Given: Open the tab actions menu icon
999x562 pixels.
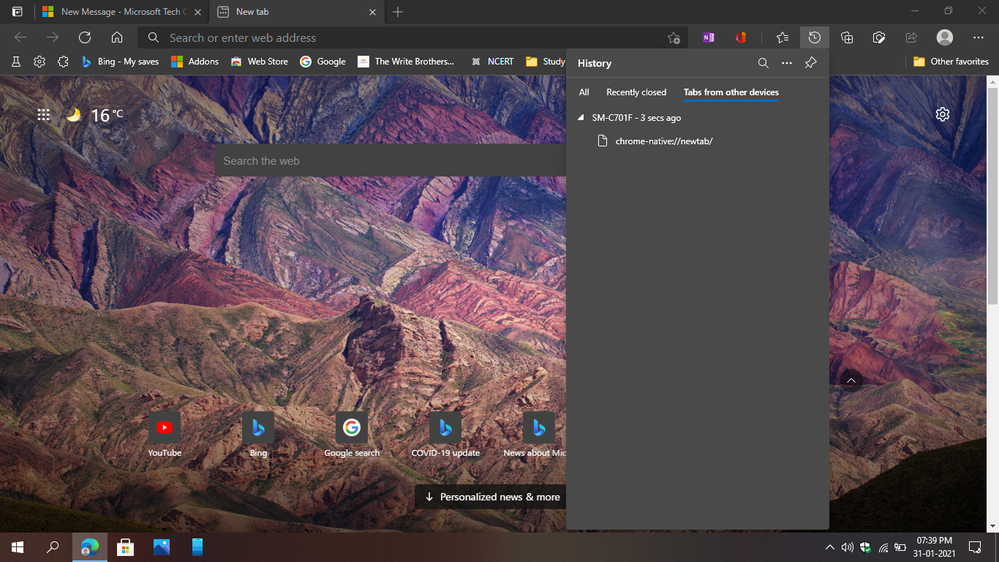Looking at the screenshot, I should coord(17,11).
